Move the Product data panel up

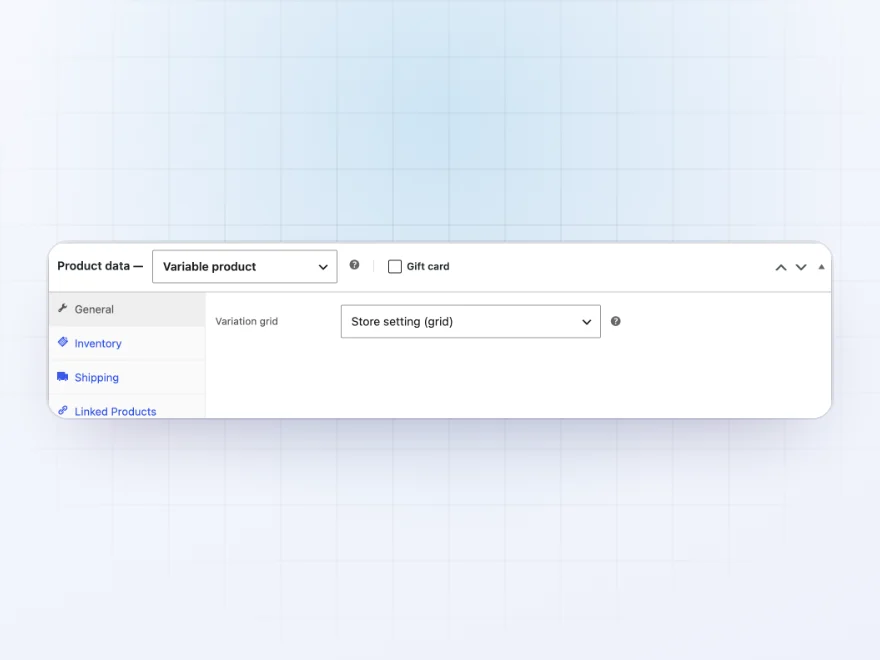point(781,267)
